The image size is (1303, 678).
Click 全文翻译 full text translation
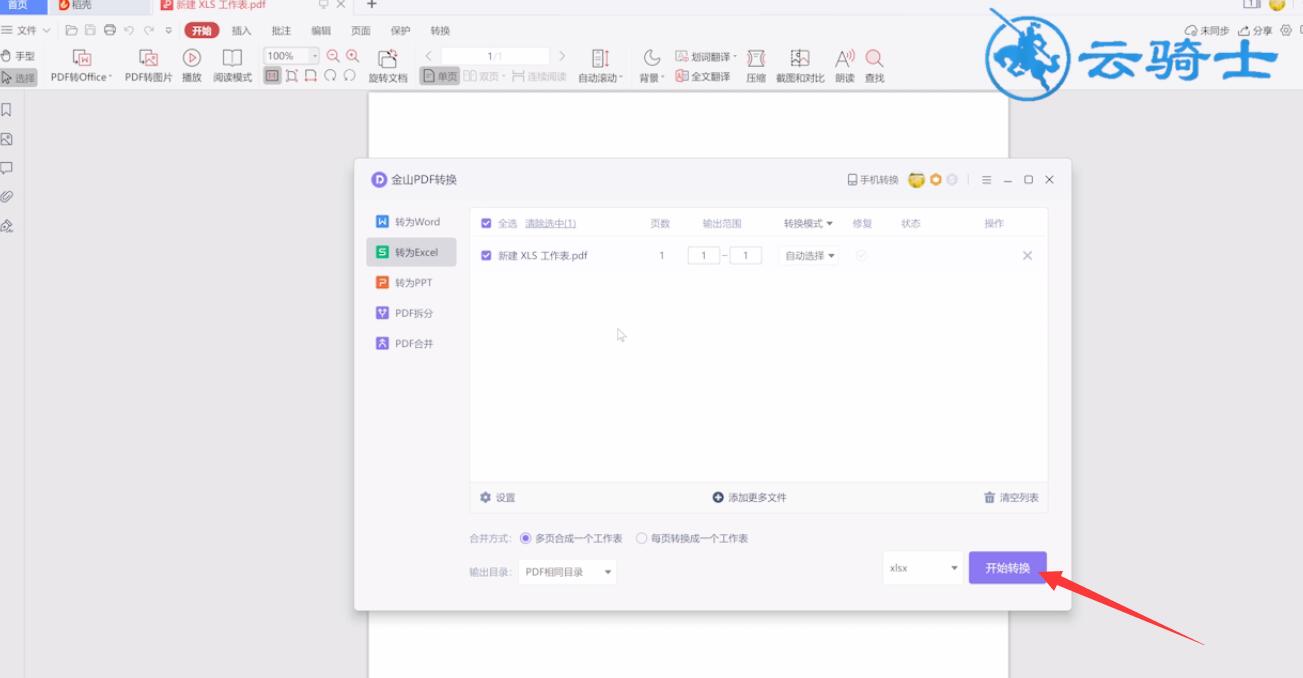tap(703, 76)
